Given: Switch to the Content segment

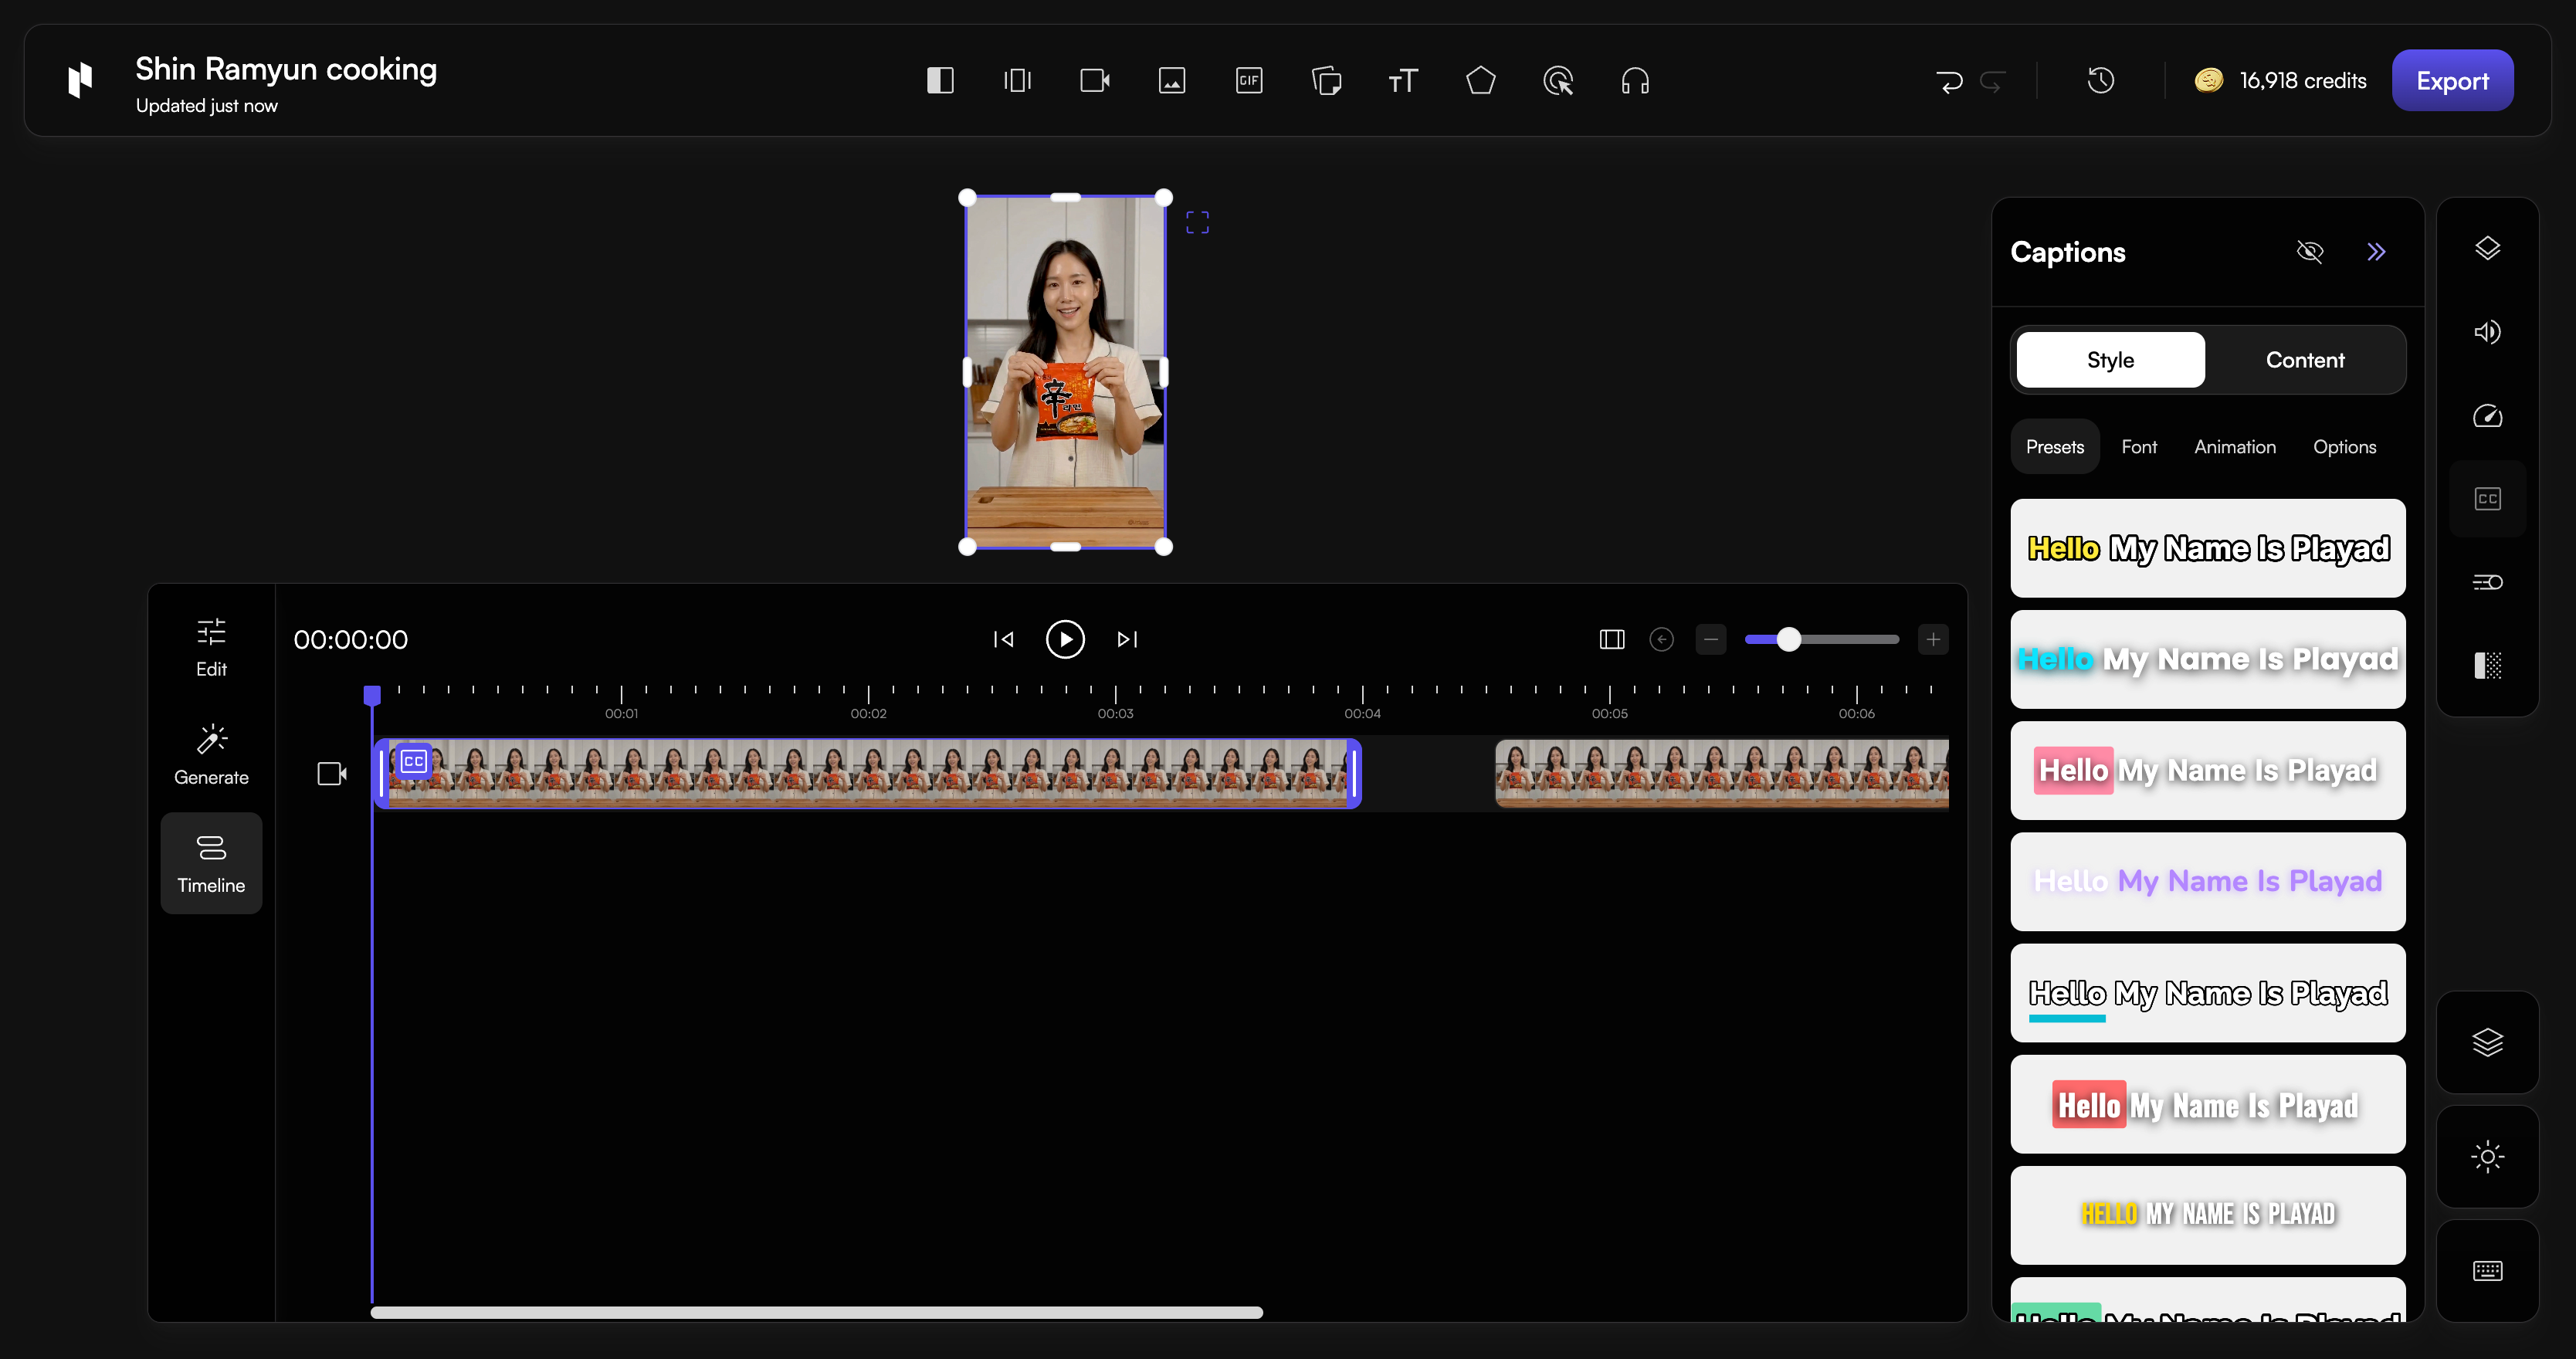Looking at the screenshot, I should click(2304, 360).
